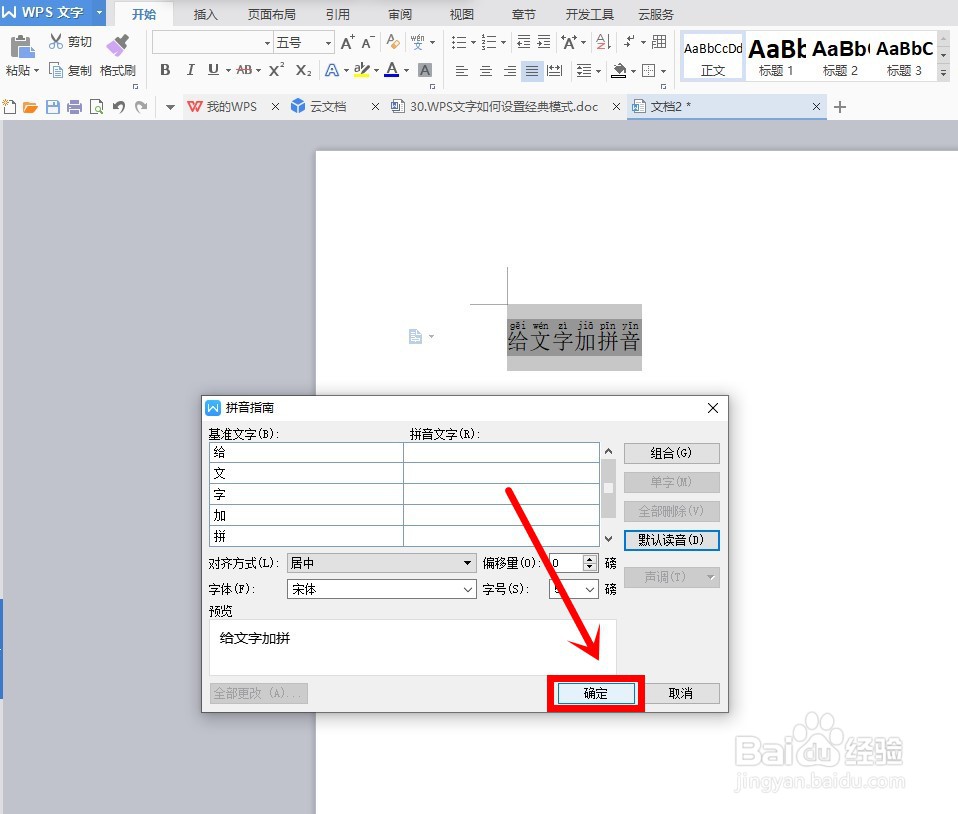
Task: Apply the paragraph shading fill bucket
Action: click(619, 71)
